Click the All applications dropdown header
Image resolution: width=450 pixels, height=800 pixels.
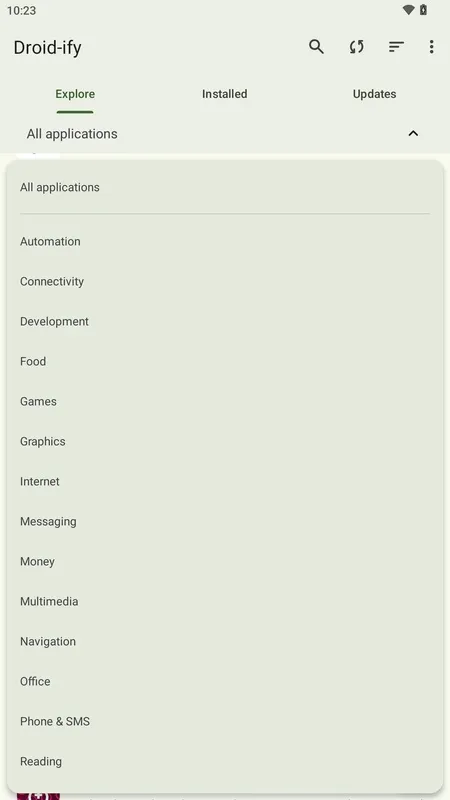pos(225,134)
